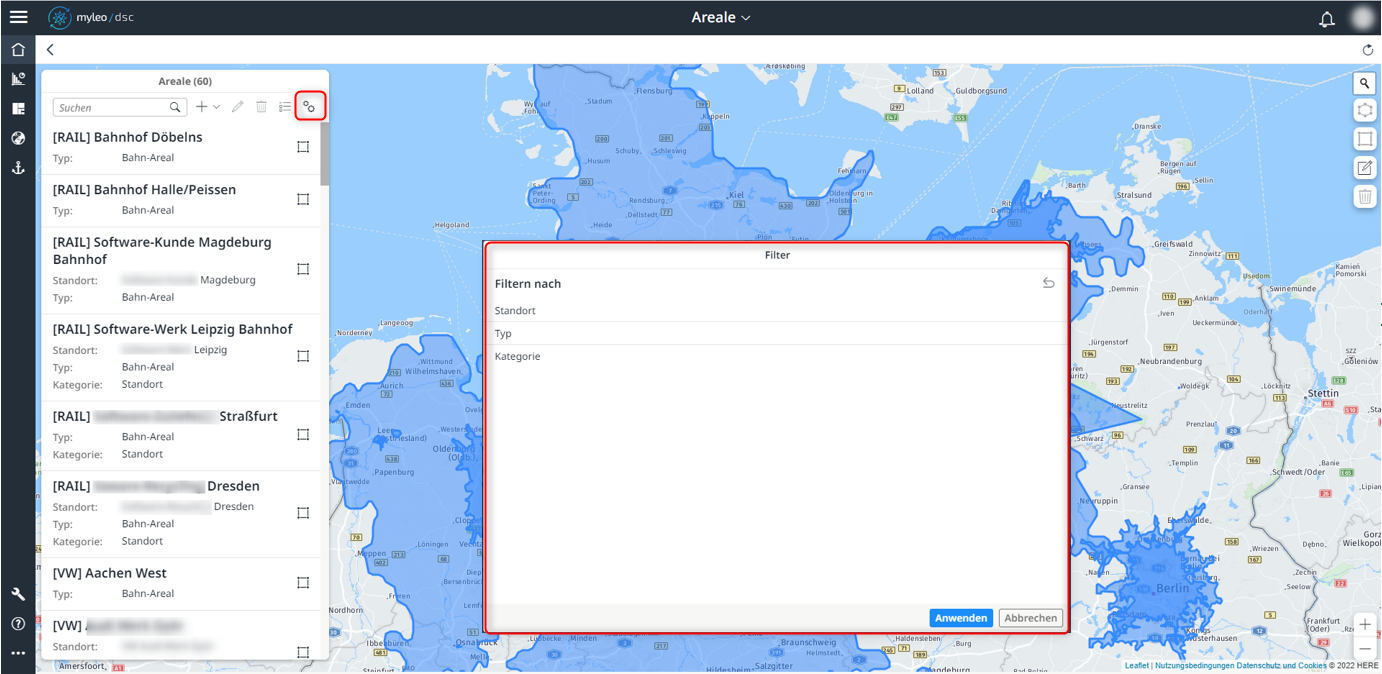Screen dimensions: 1382x674
Task: Open the Areale title dropdown
Action: [x=721, y=18]
